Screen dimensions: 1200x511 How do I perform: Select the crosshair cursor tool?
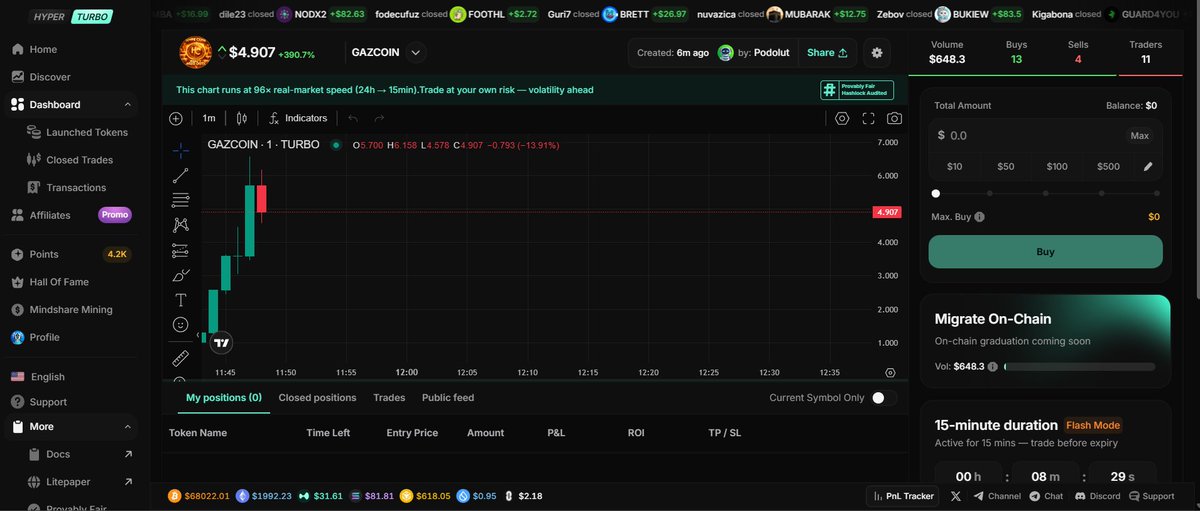(180, 150)
